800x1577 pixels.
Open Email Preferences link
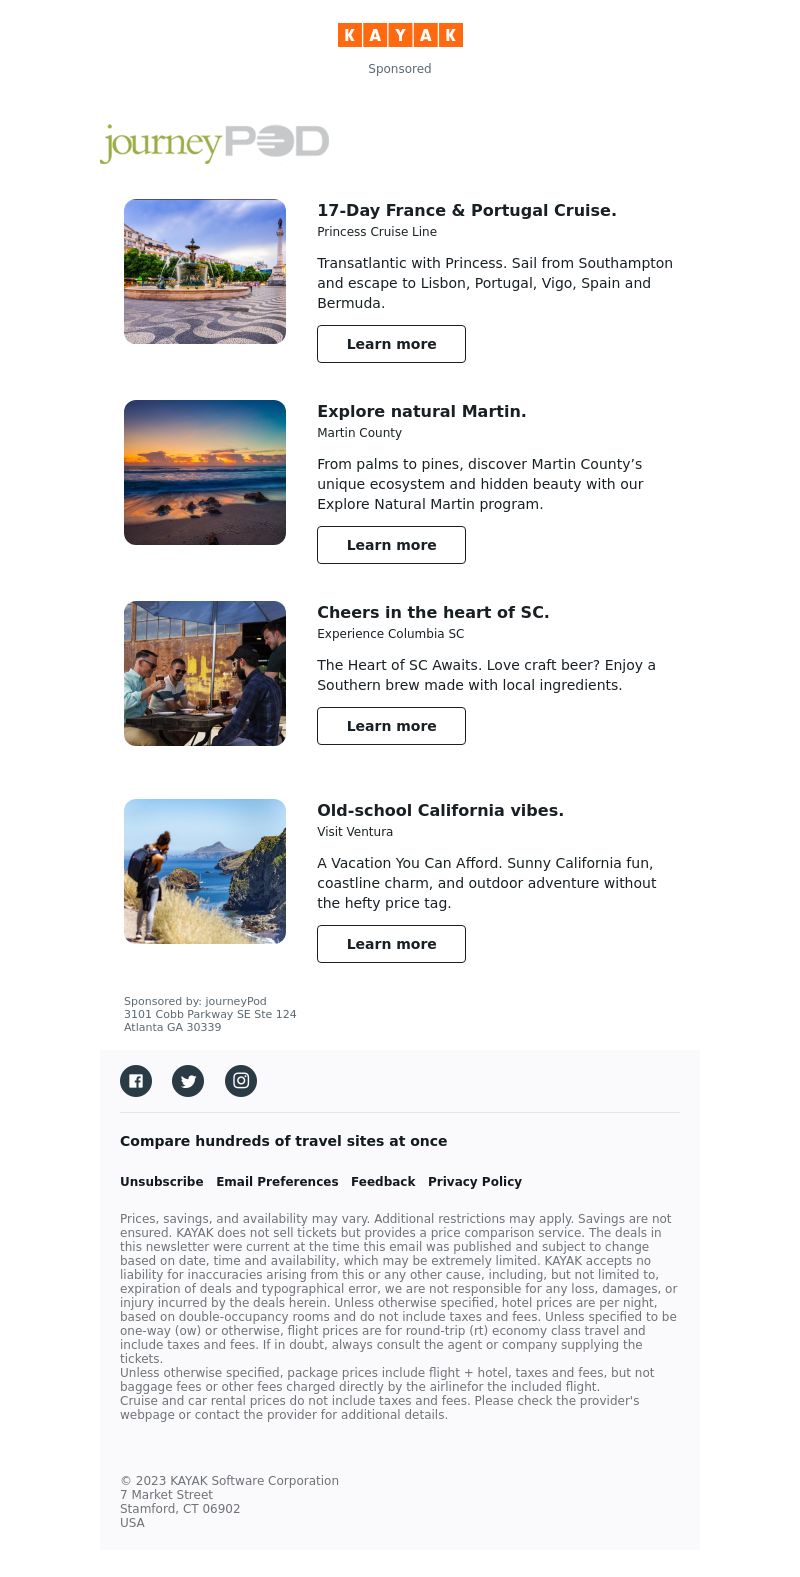click(277, 1182)
